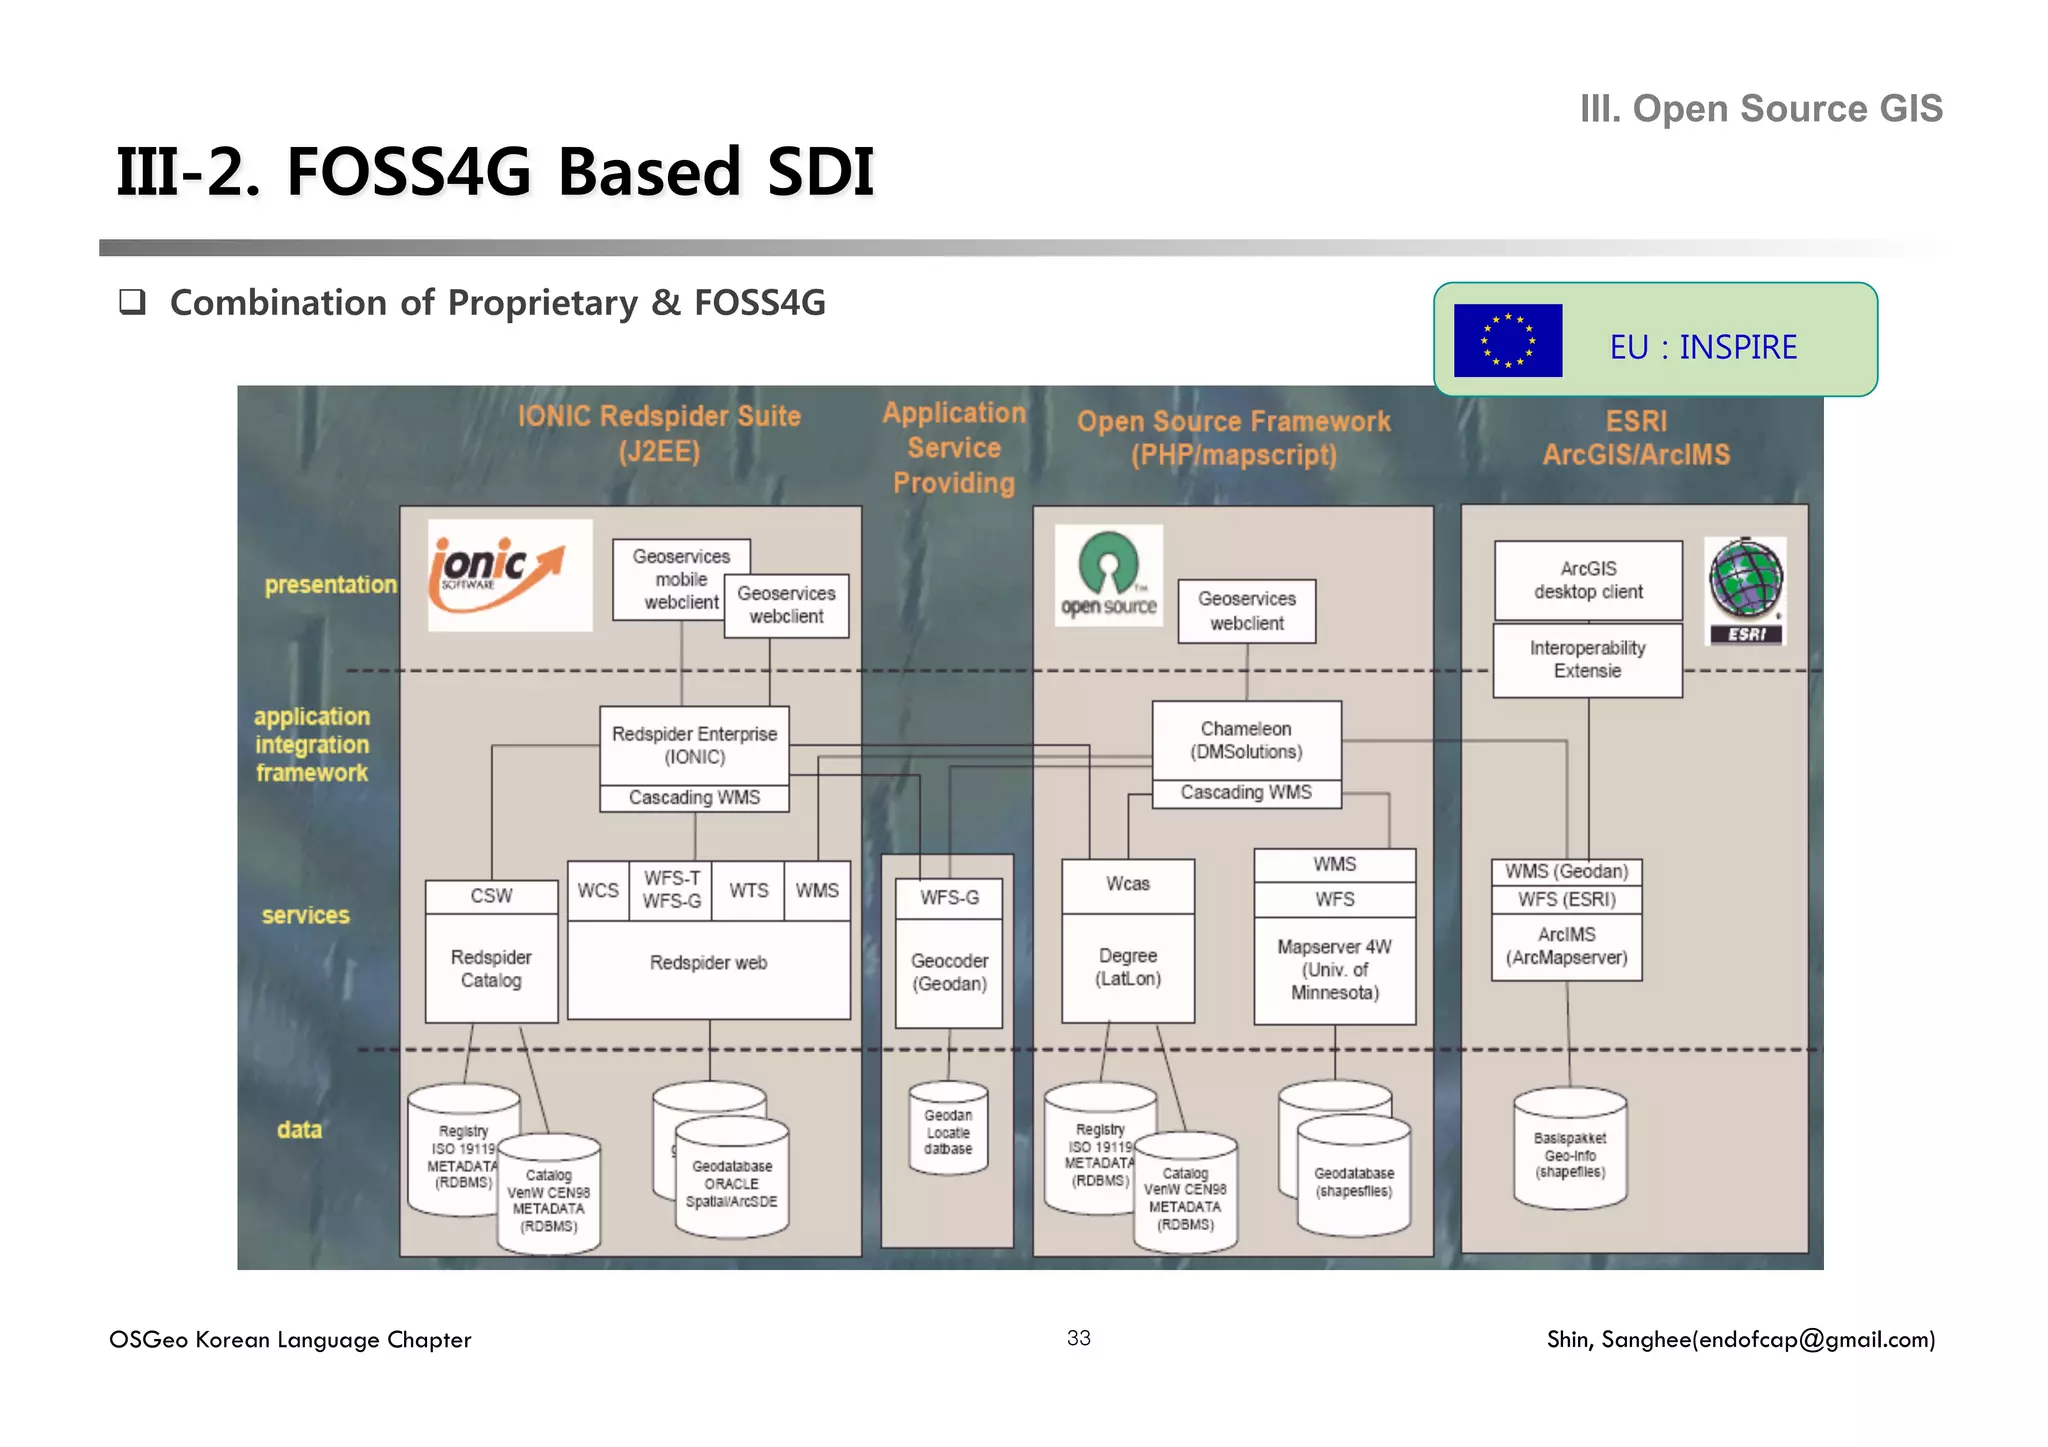Viewport: 2048px width, 1447px height.
Task: Click the EU : INSPIRE label
Action: 1702,347
